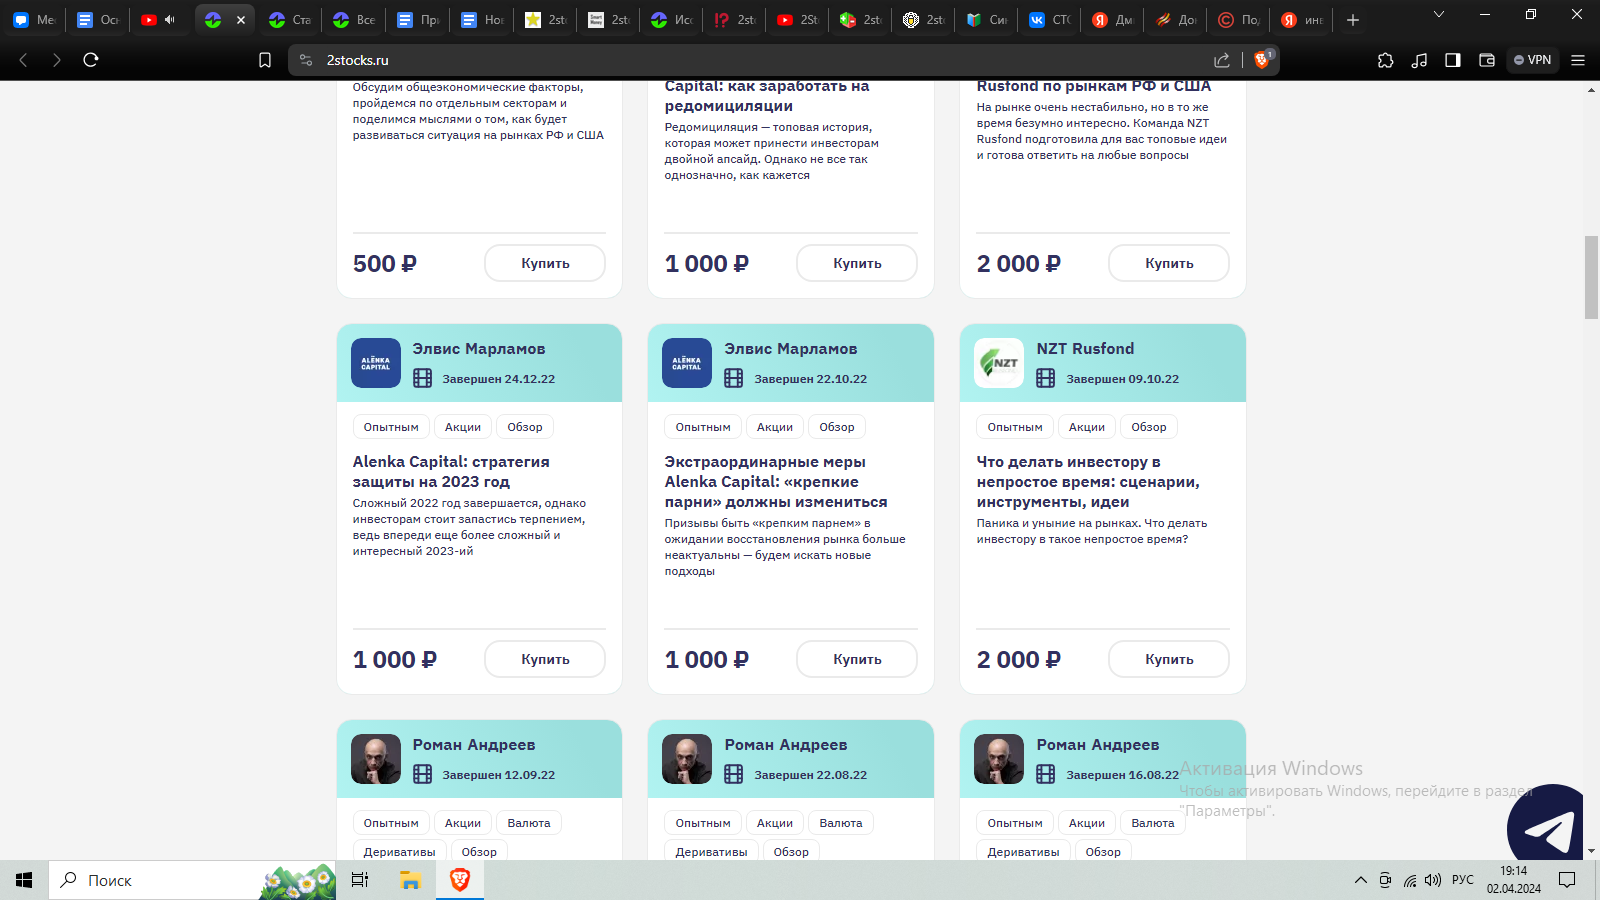Open the Windows notification center
The width and height of the screenshot is (1600, 900).
point(1567,880)
